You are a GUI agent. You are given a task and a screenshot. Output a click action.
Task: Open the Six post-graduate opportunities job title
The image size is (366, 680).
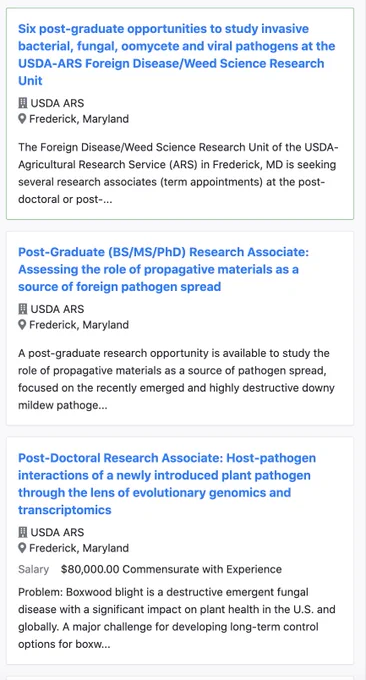[176, 55]
